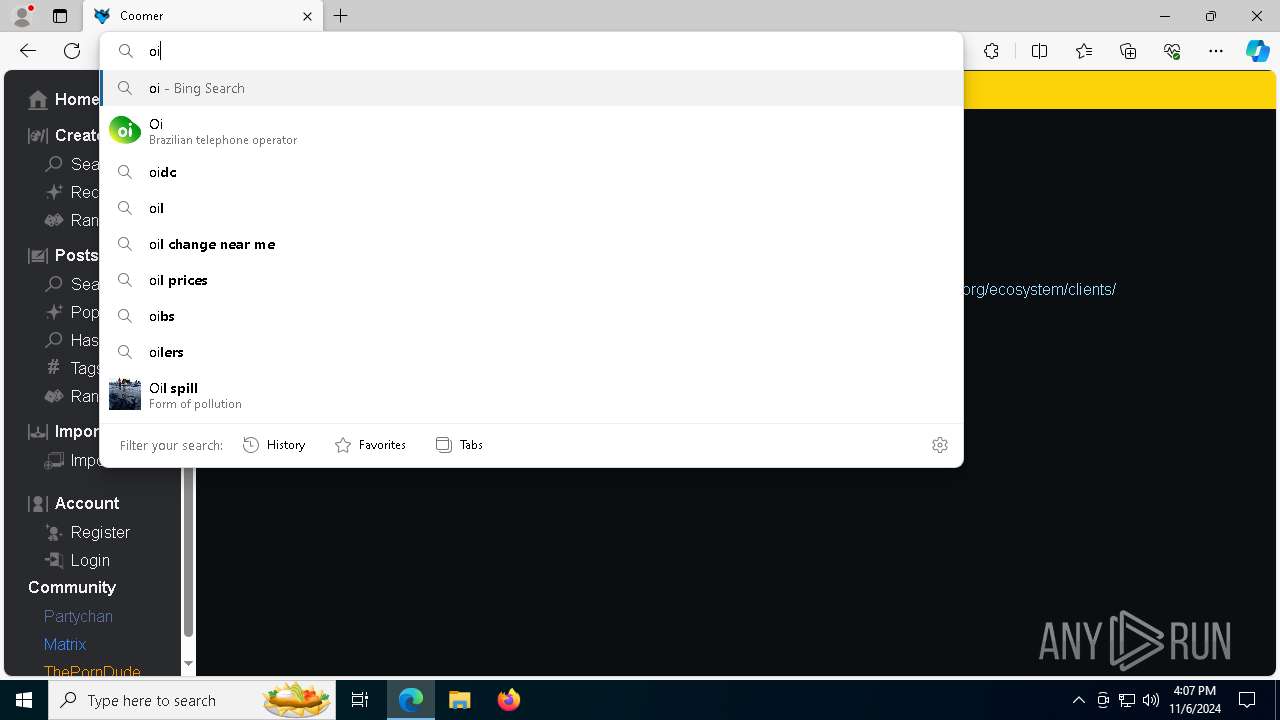Select the Coomer browser tab

[203, 16]
